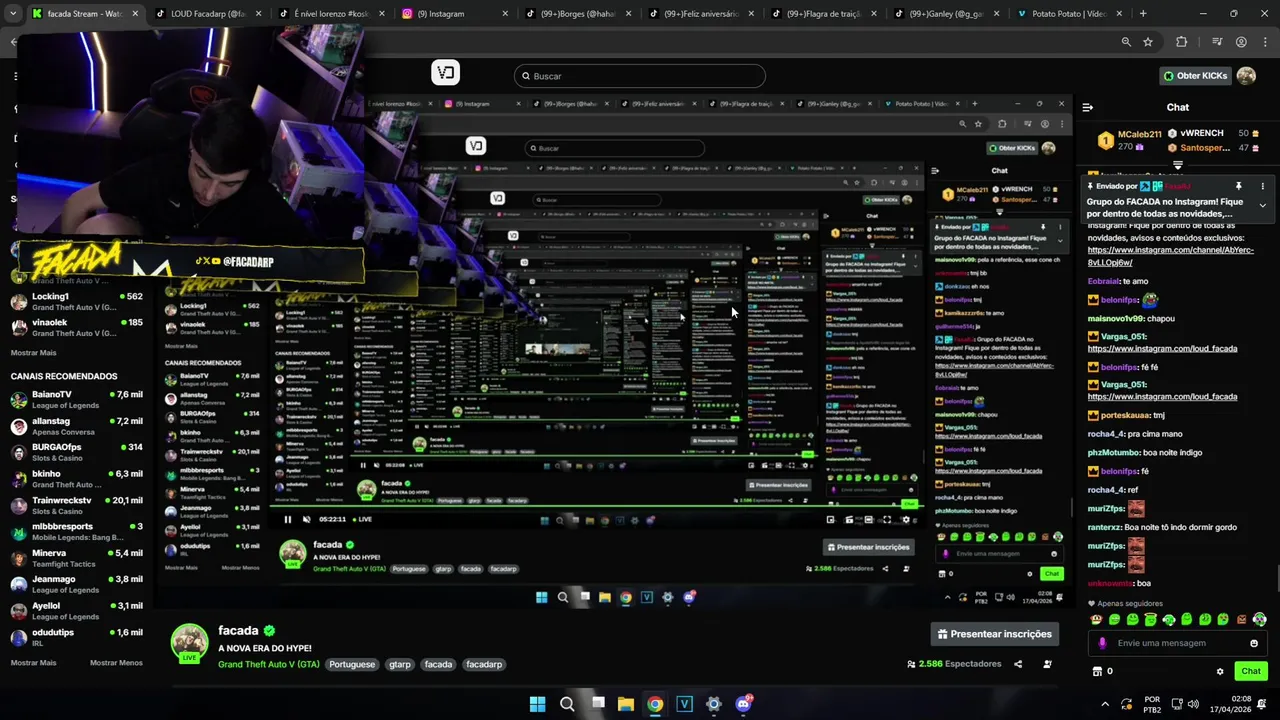This screenshot has width=1280, height=720.
Task: Open the notification bell in system tray
Action: point(1262,704)
